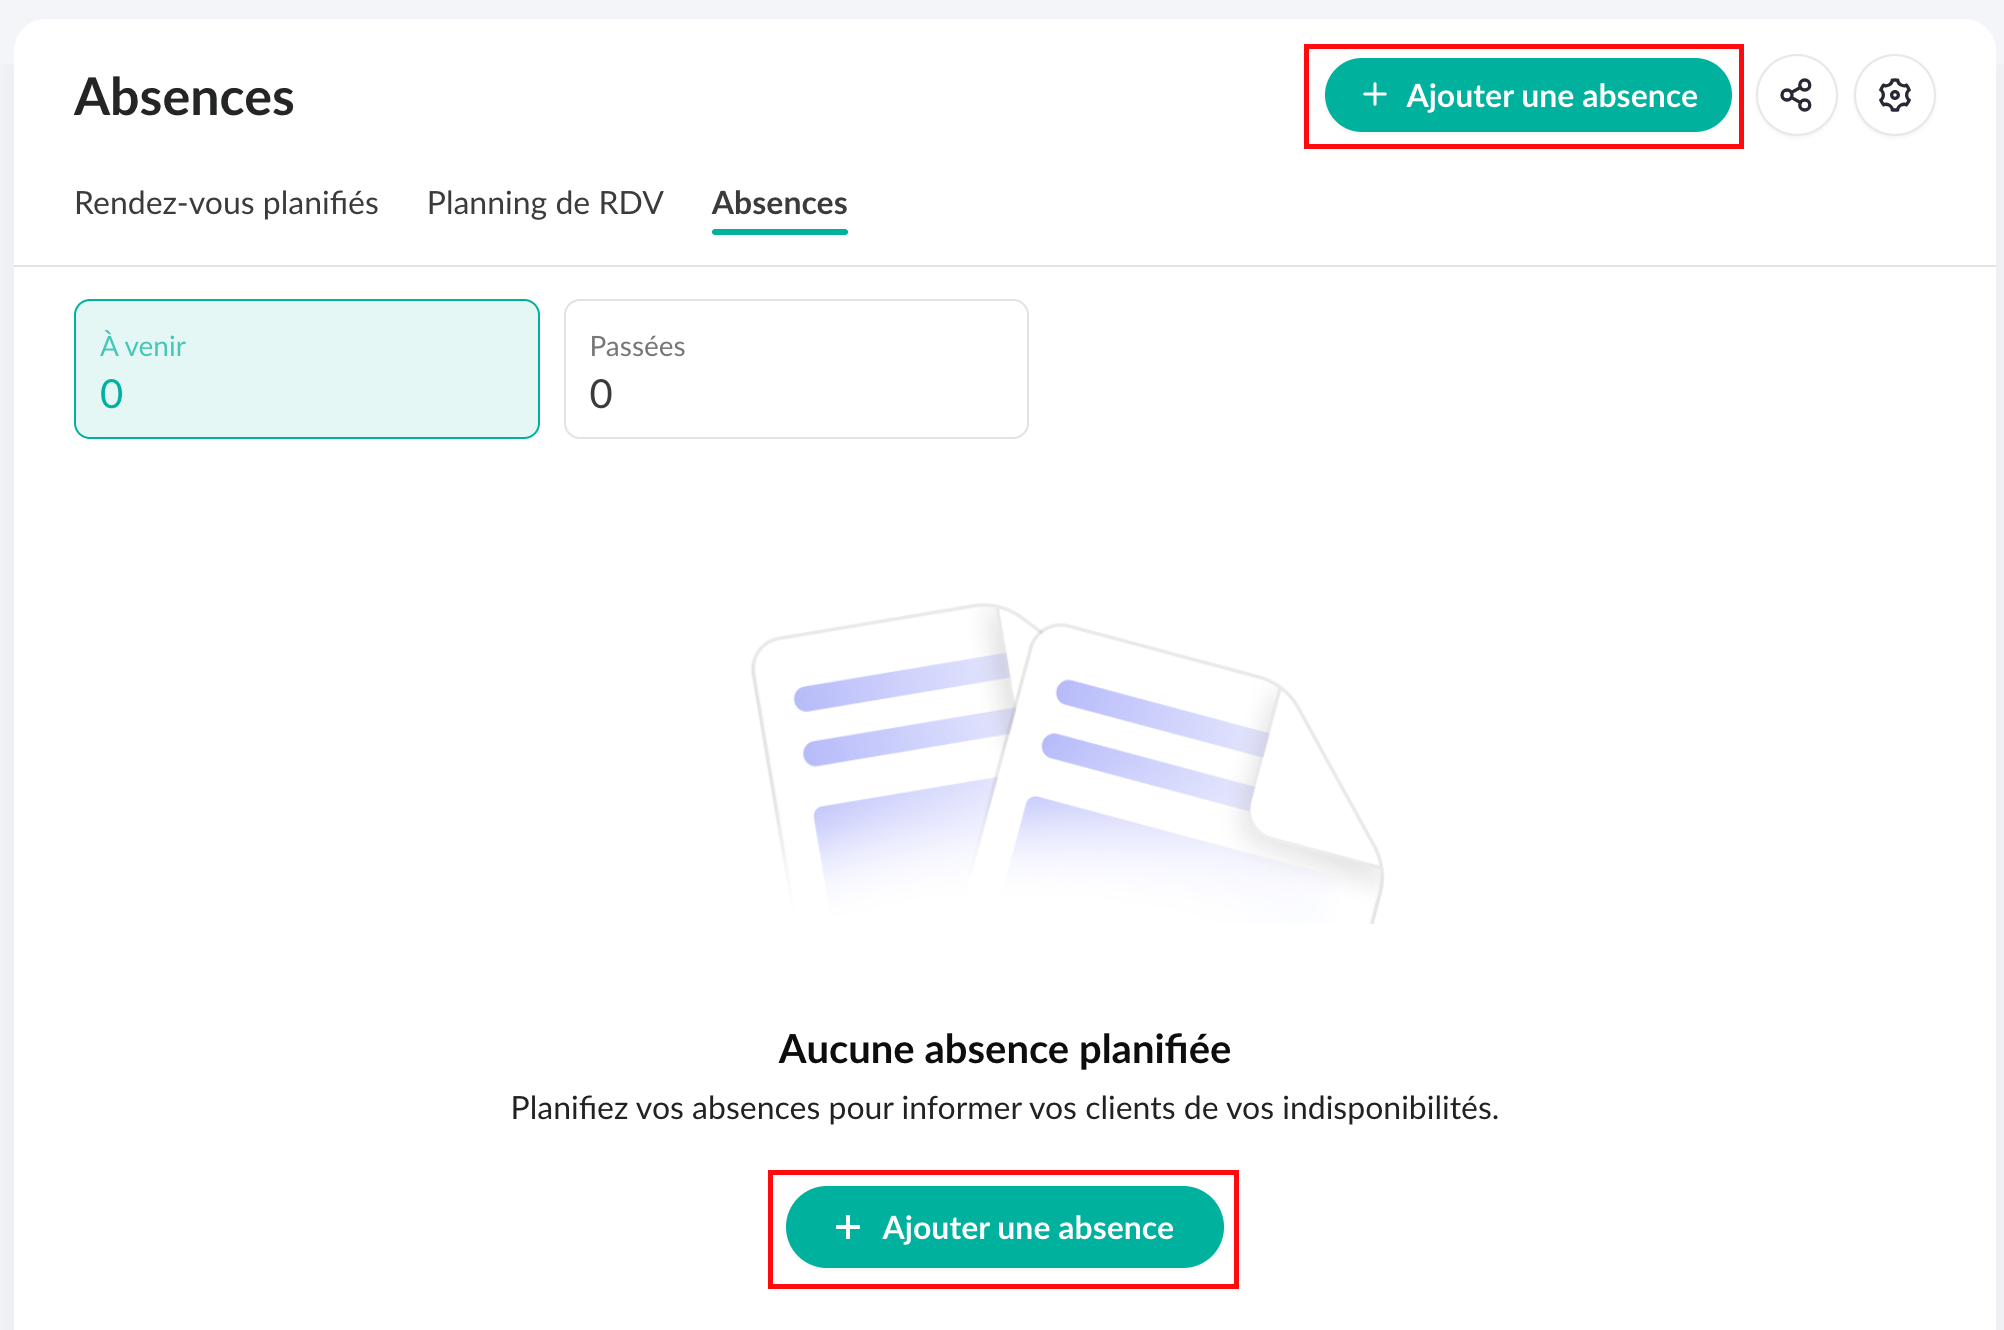Screen dimensions: 2004x1330
Task: Select the "À venir" filter card
Action: point(306,369)
